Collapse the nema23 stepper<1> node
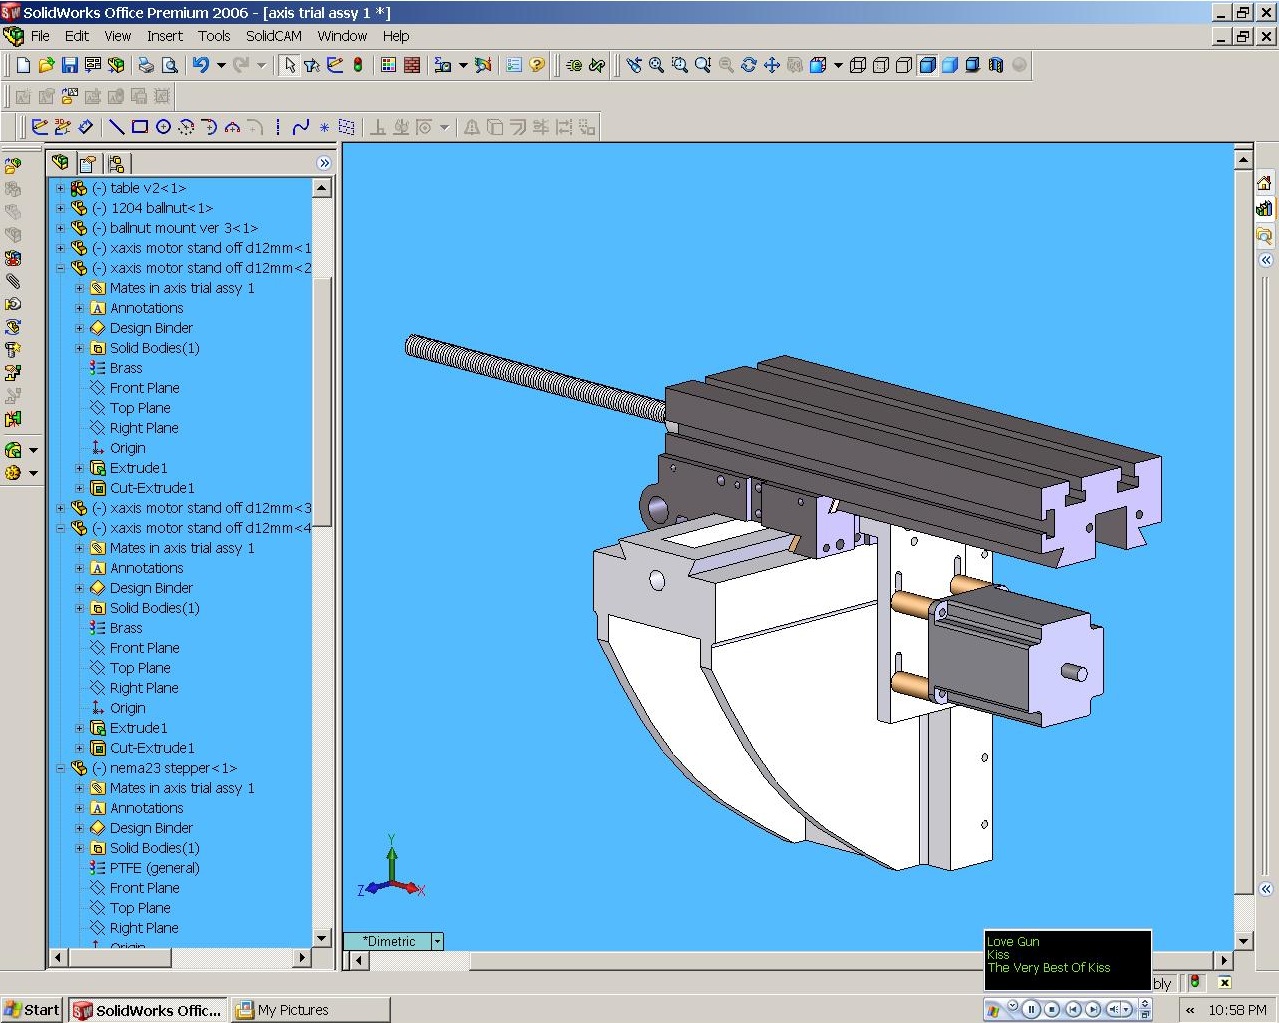This screenshot has height=1023, width=1279. tap(60, 768)
